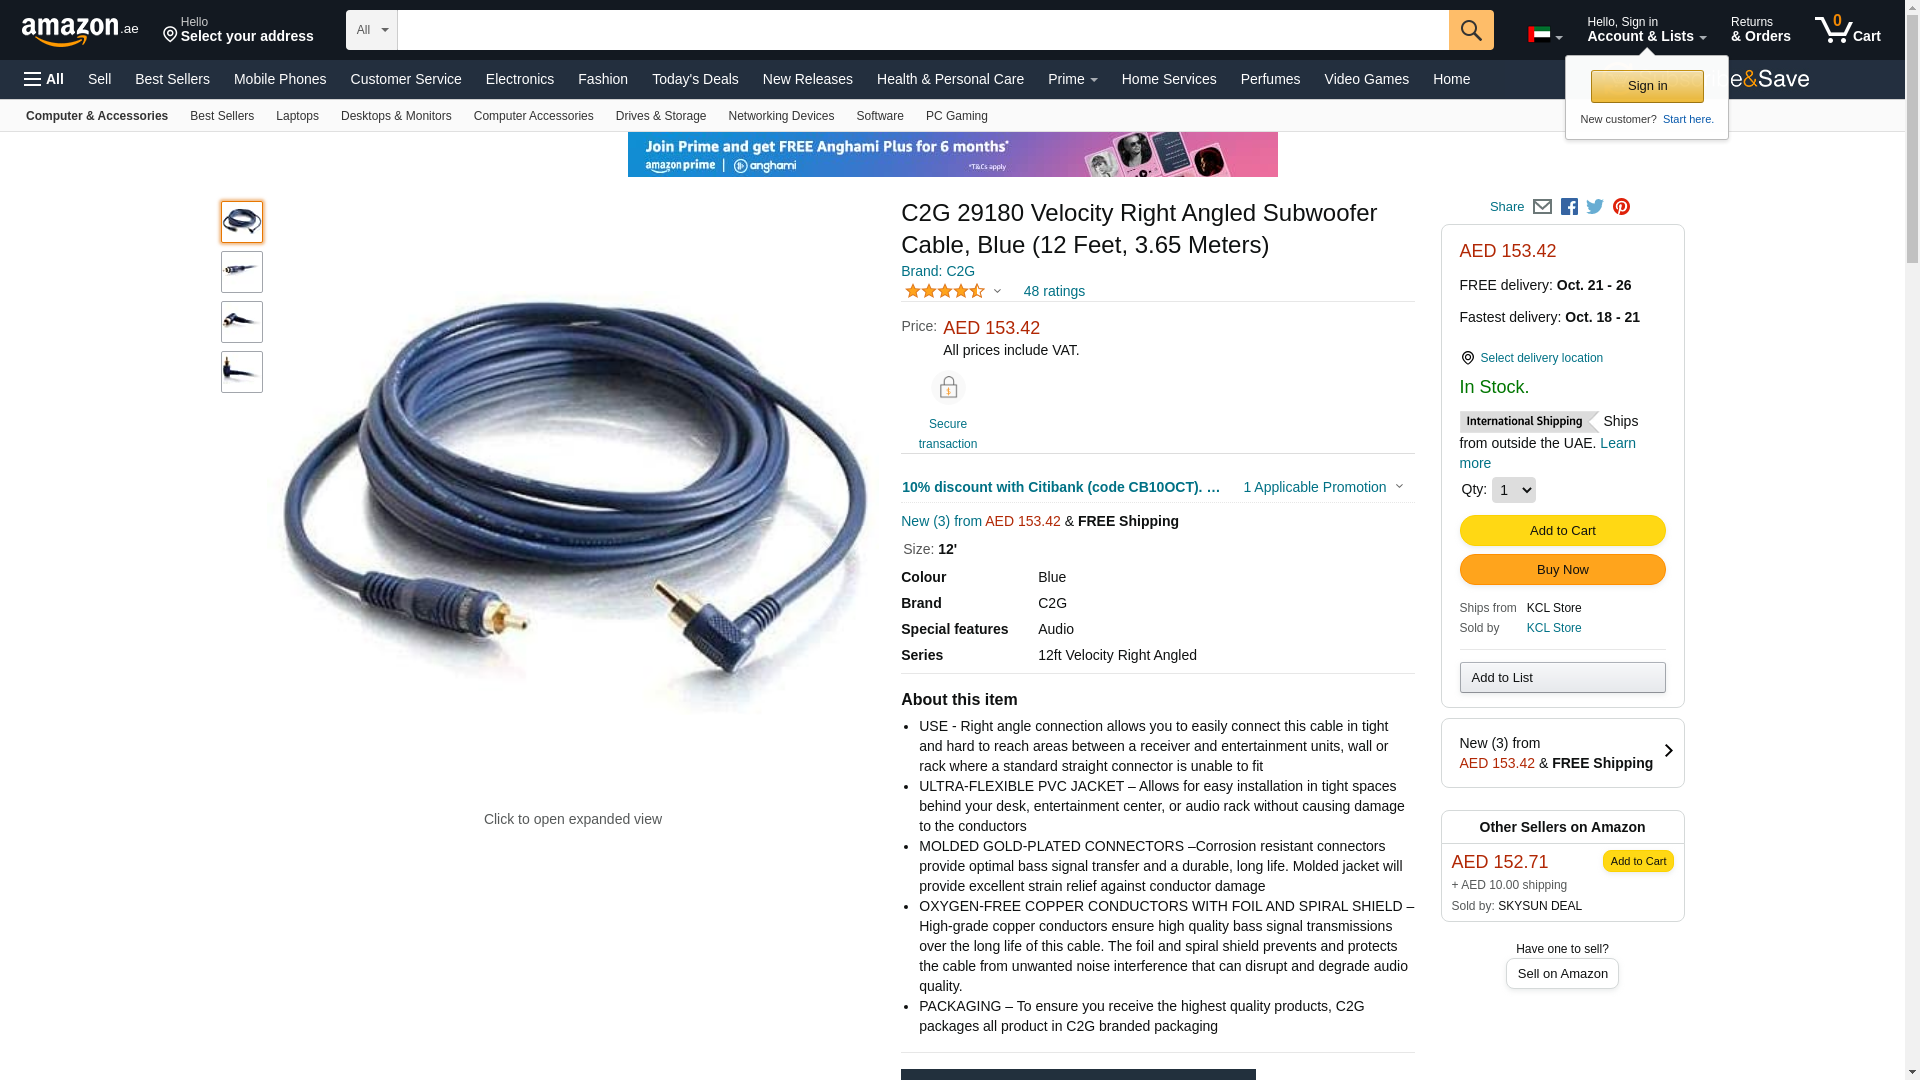This screenshot has height=1080, width=1920.
Task: Share product on Twitter
Action: (x=1595, y=207)
